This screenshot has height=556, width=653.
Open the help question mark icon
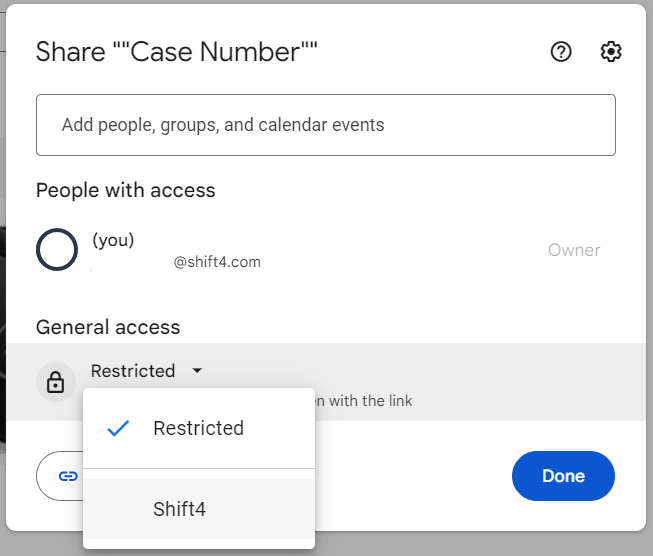click(x=561, y=52)
